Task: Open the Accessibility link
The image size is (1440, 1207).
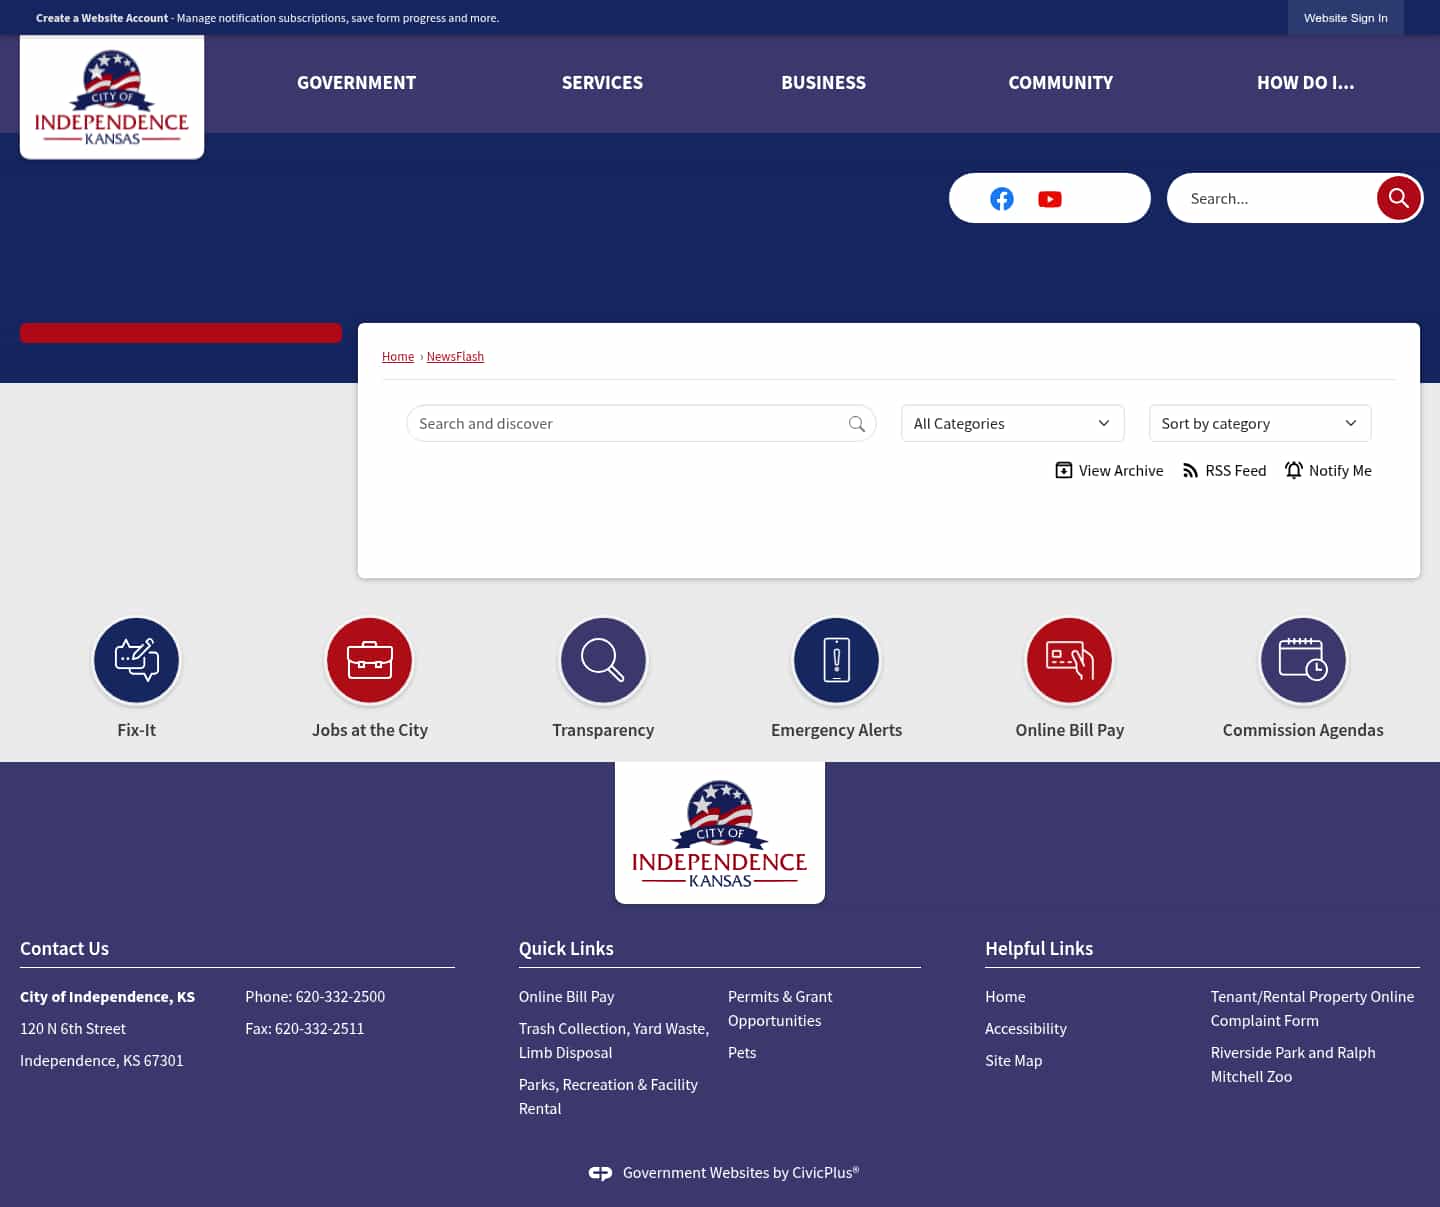Action: tap(1025, 1029)
